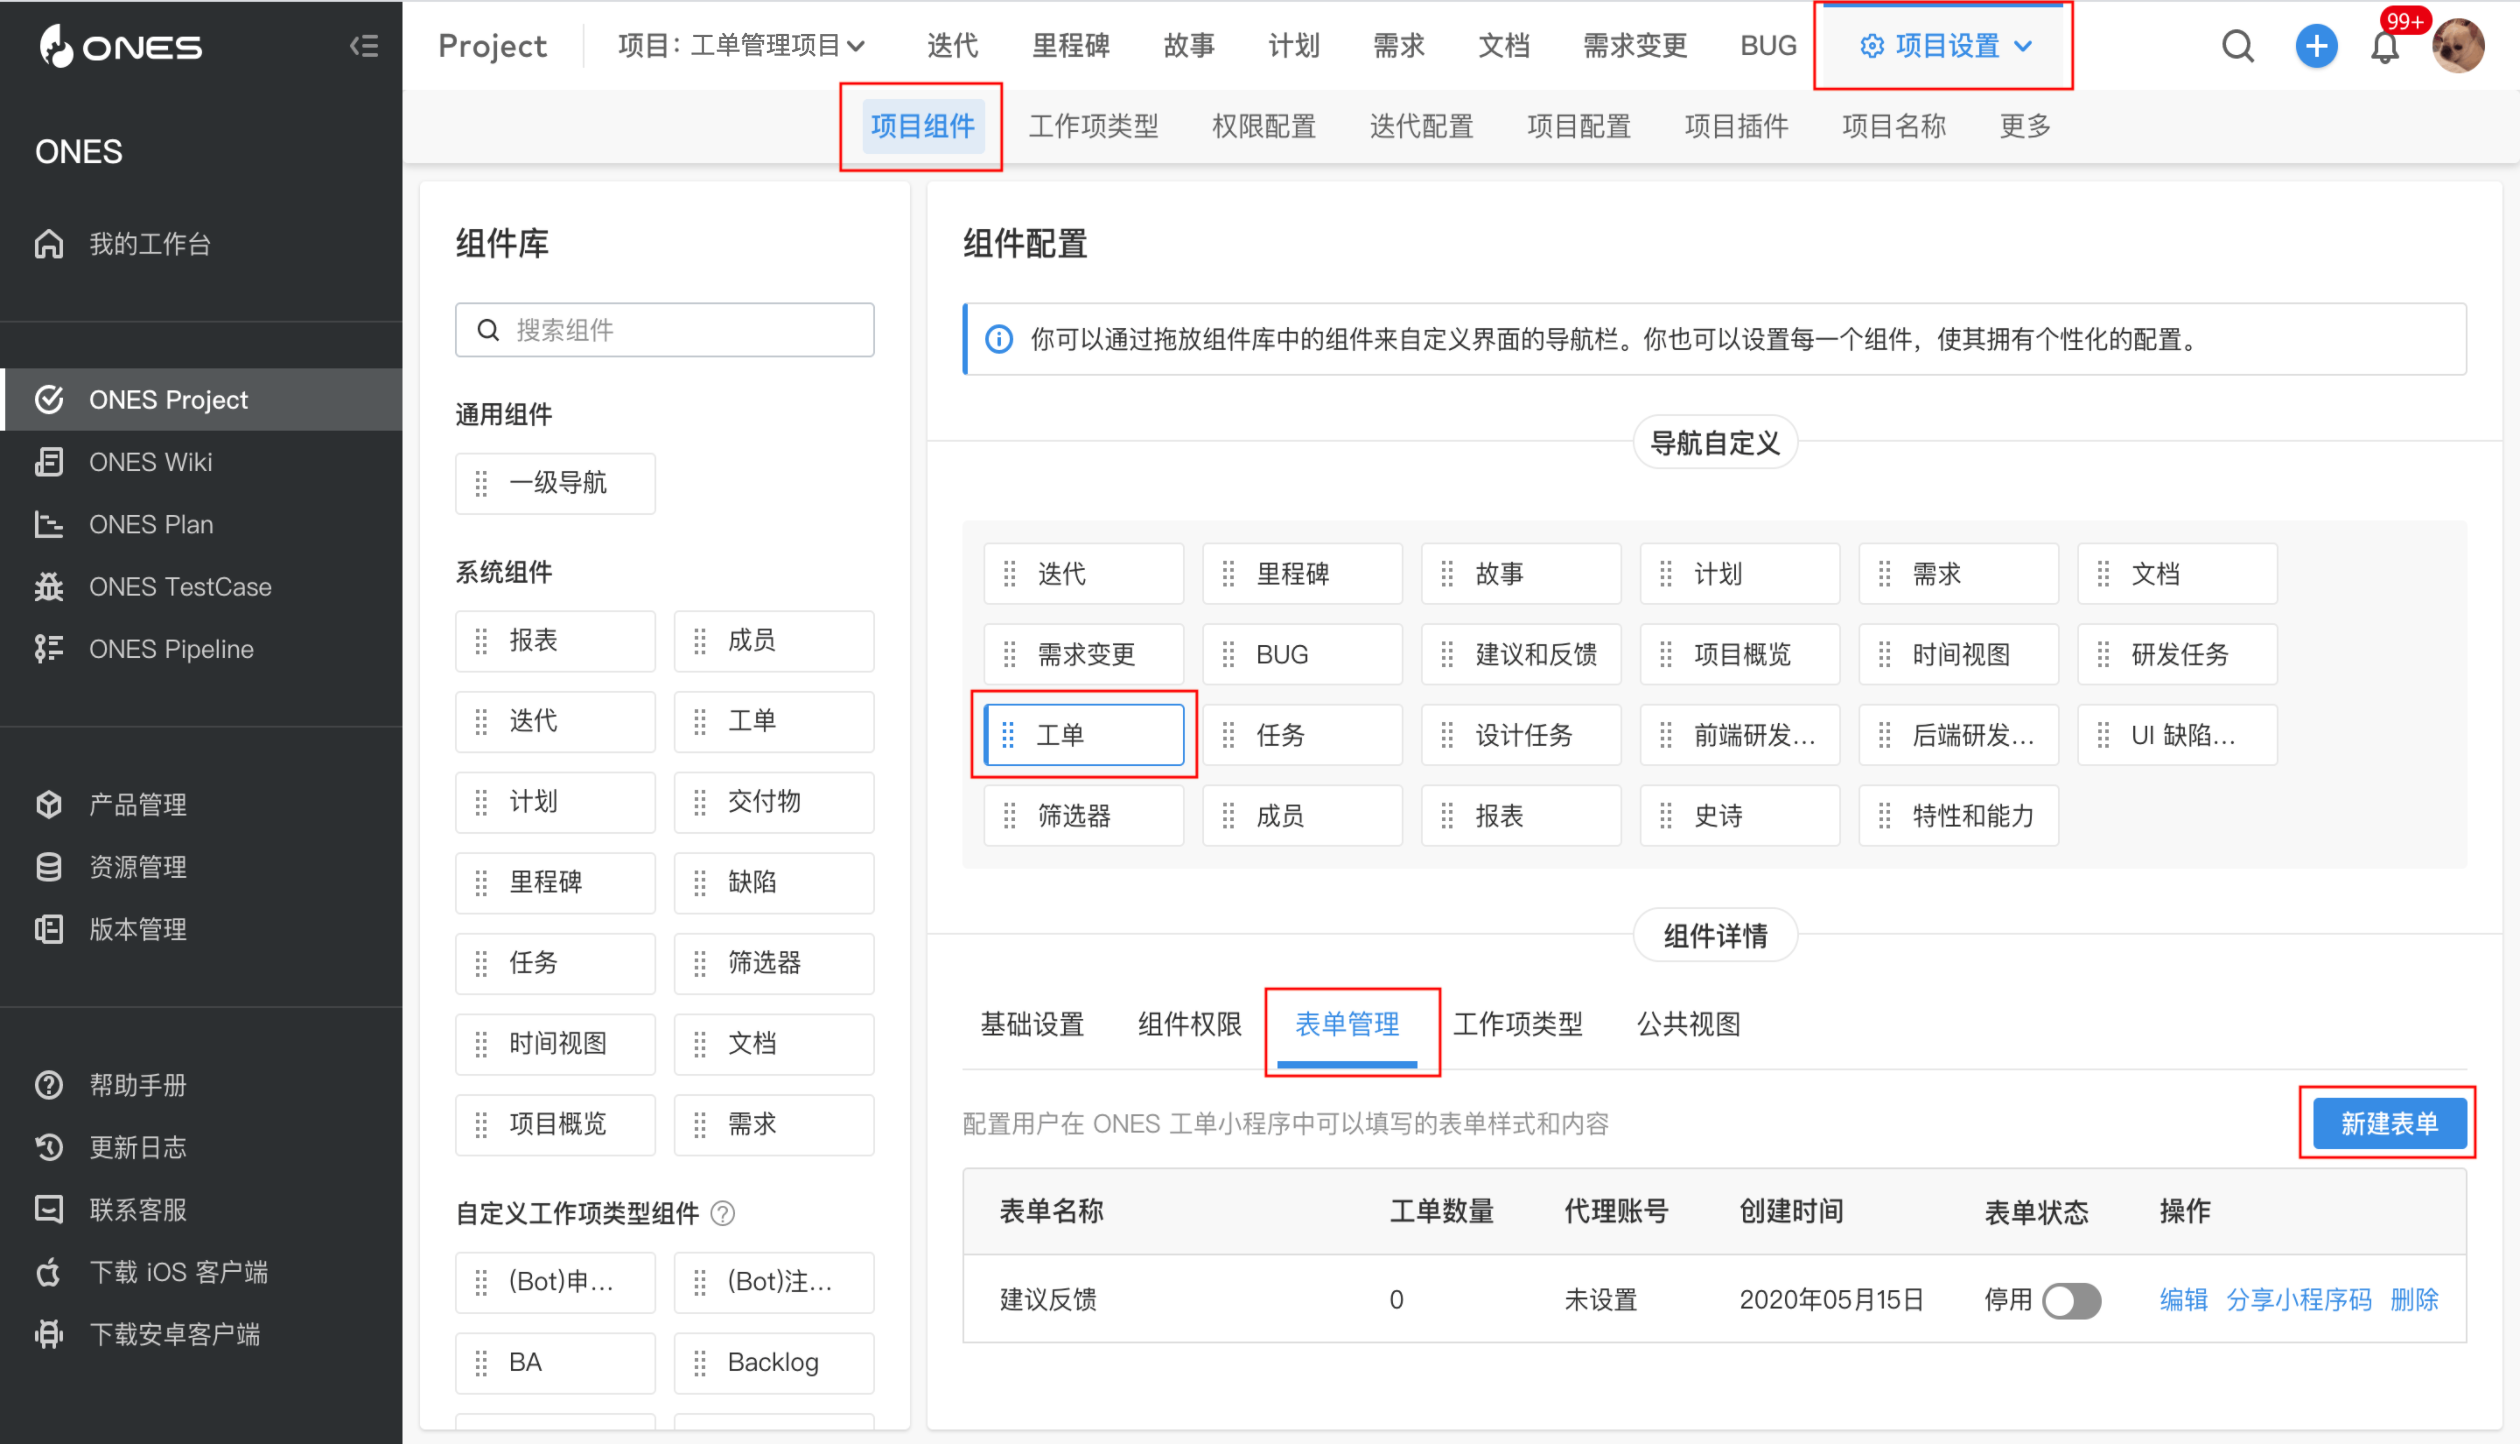The image size is (2520, 1444).
Task: Click the 建议反馈 form name cell
Action: pos(1048,1300)
